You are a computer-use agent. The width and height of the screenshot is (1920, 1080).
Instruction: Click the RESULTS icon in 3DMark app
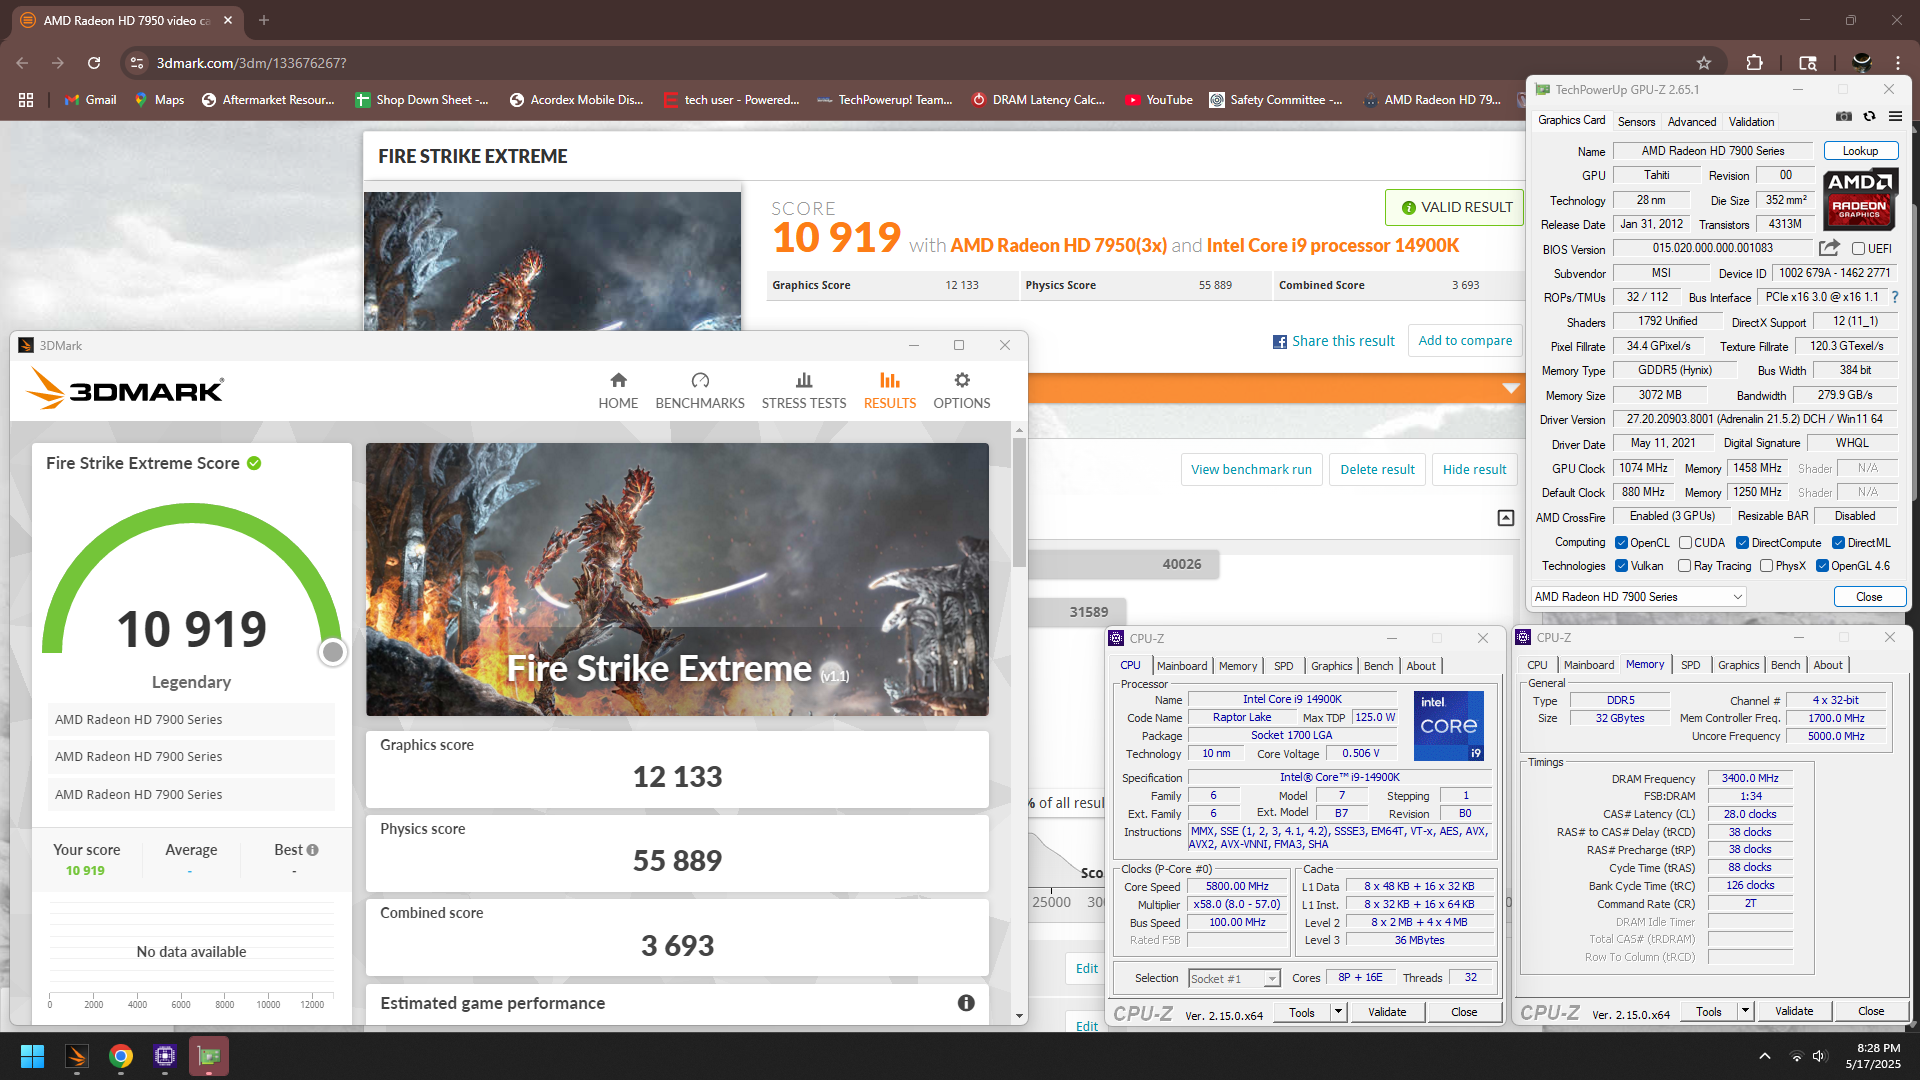click(890, 381)
